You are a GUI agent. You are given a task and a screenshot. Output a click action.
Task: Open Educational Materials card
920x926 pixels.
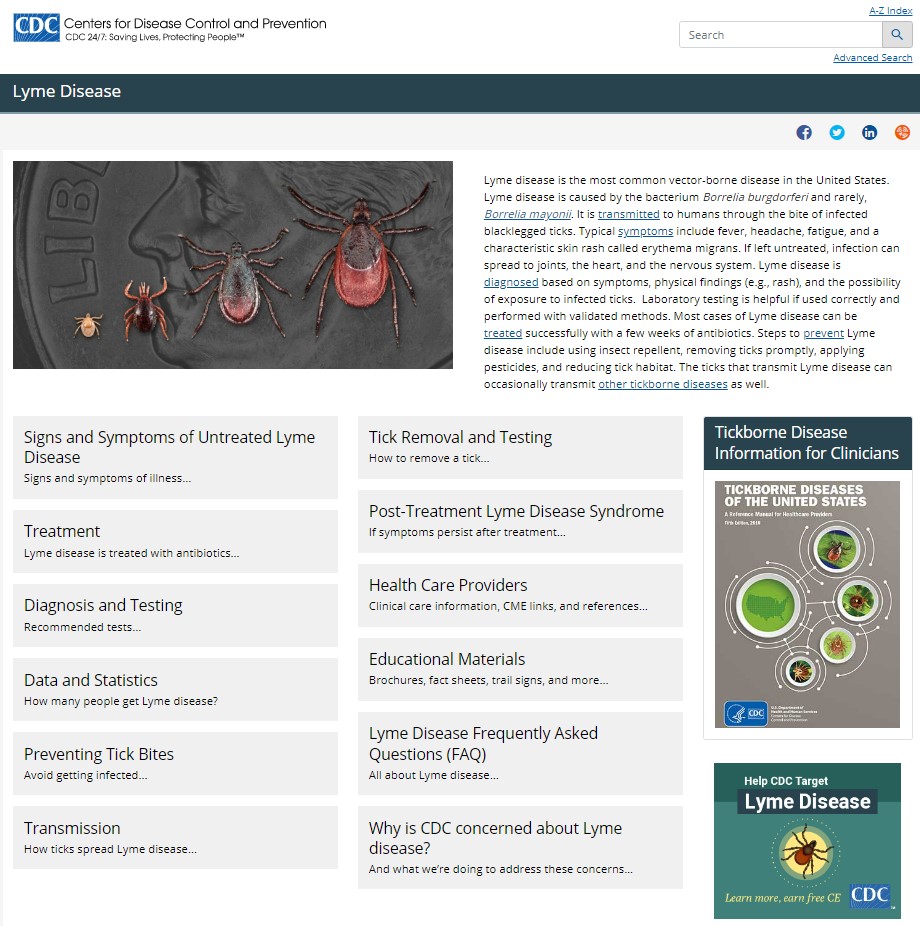tap(520, 669)
